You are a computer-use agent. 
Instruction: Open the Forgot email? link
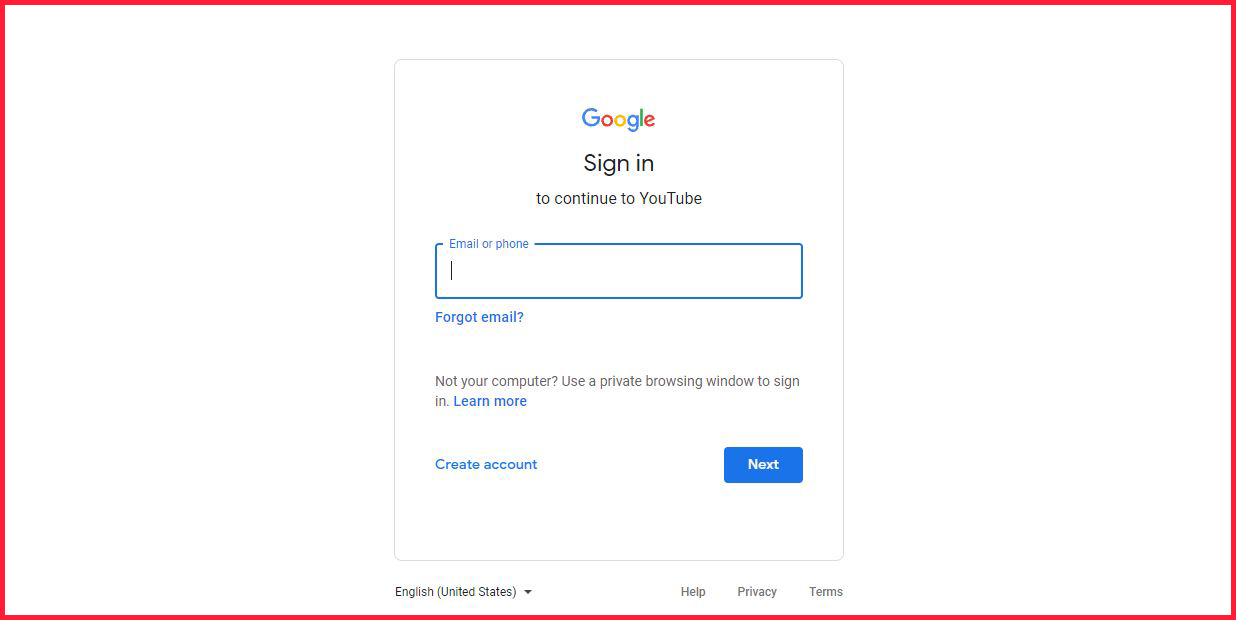pyautogui.click(x=479, y=317)
